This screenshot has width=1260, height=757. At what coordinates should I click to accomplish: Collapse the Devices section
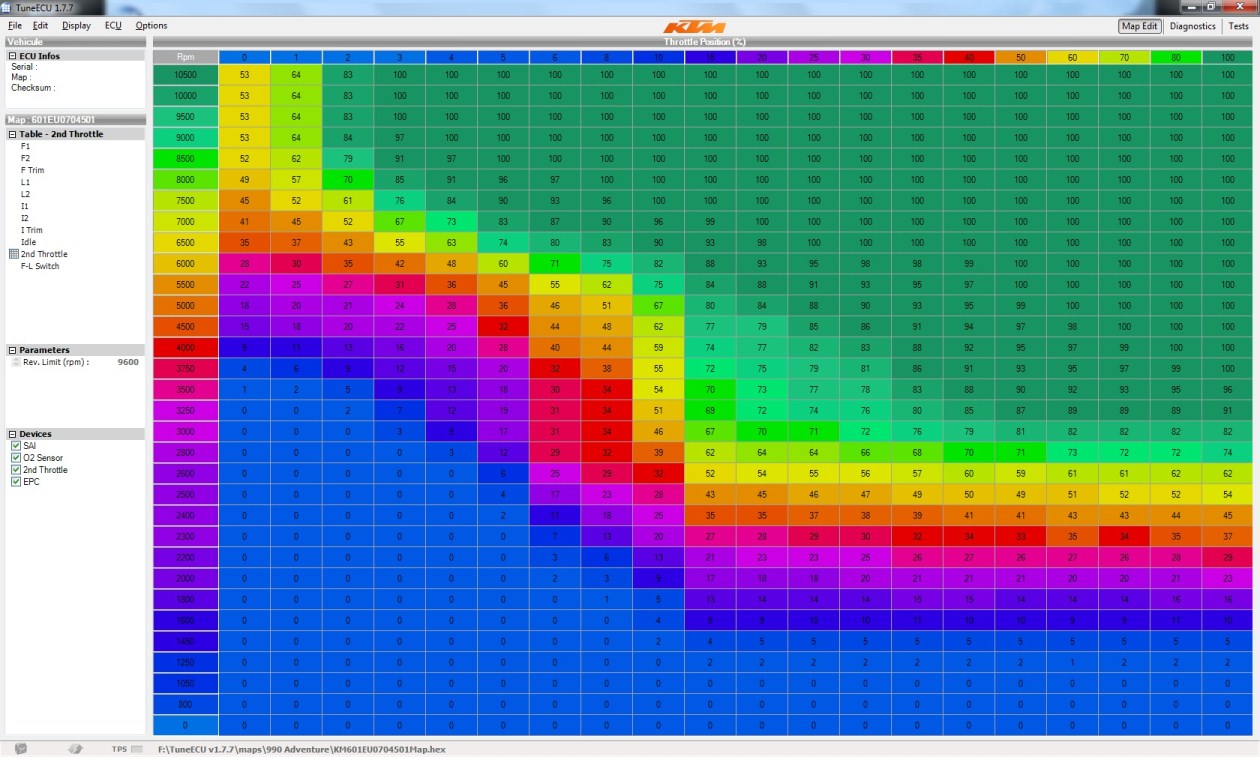12,434
